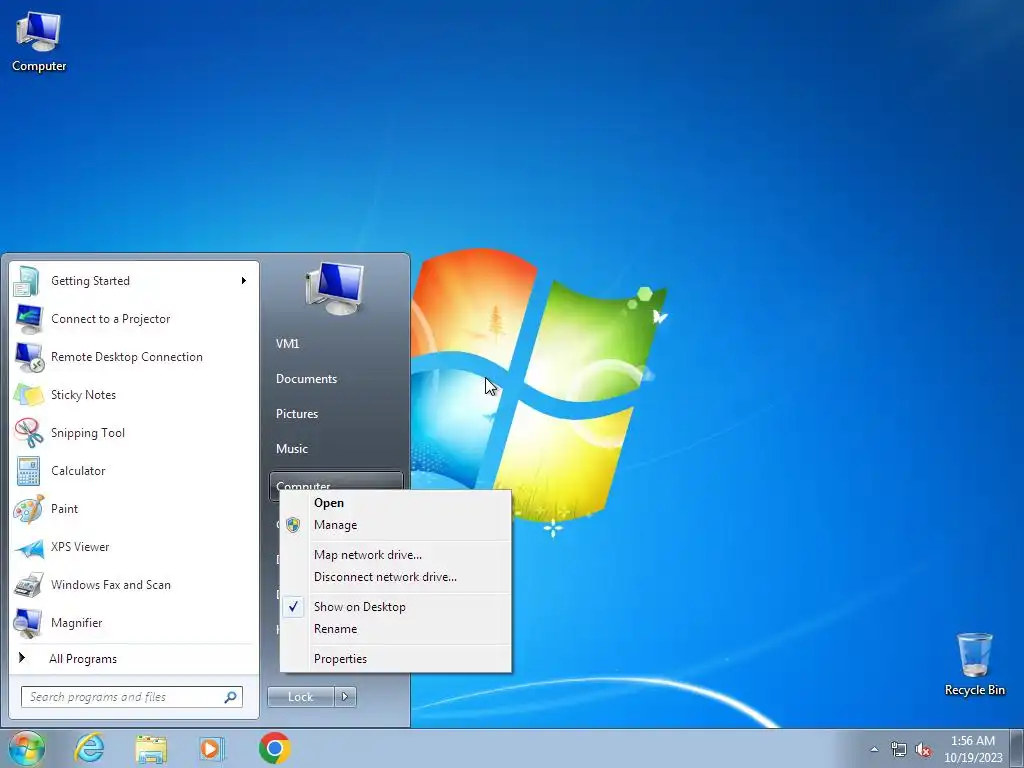
Task: Open the XPS Viewer icon
Action: click(x=29, y=547)
